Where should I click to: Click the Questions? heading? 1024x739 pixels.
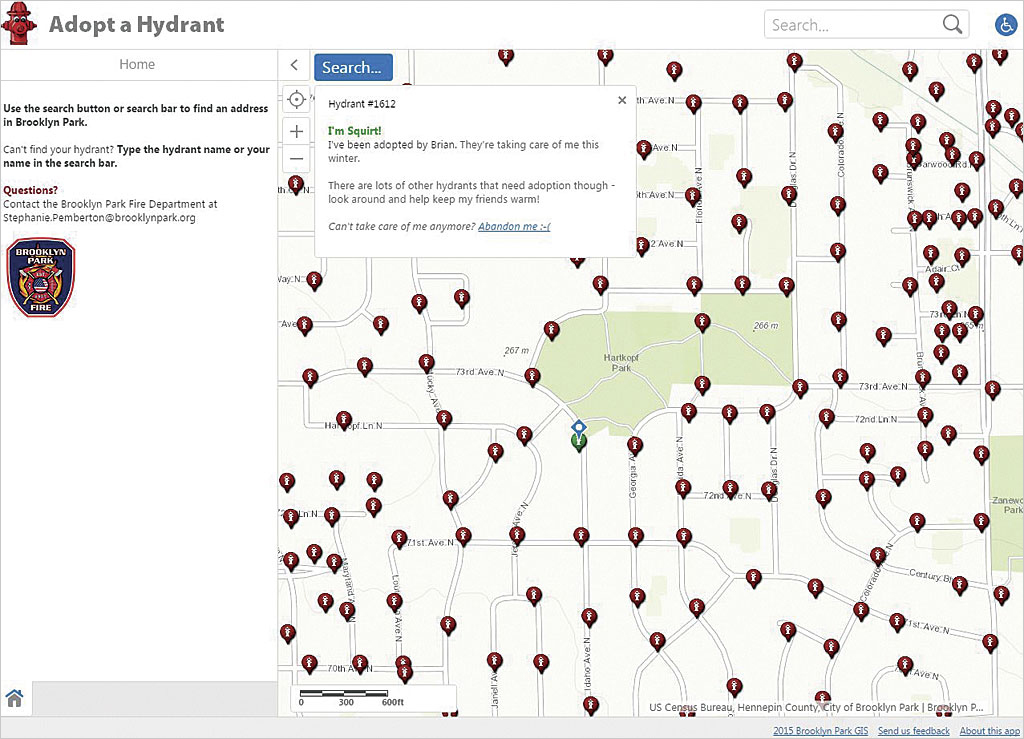pyautogui.click(x=31, y=190)
